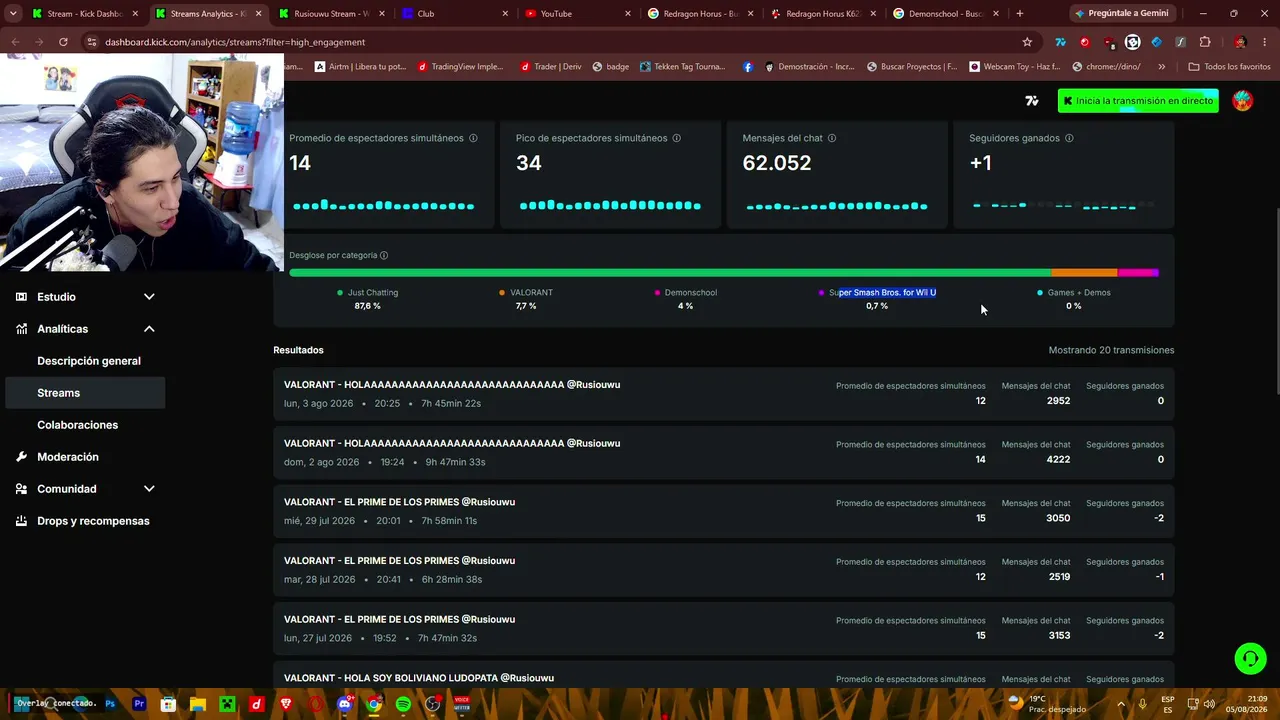The image size is (1280, 720).
Task: Go back with the browser back arrow
Action: pos(15,42)
